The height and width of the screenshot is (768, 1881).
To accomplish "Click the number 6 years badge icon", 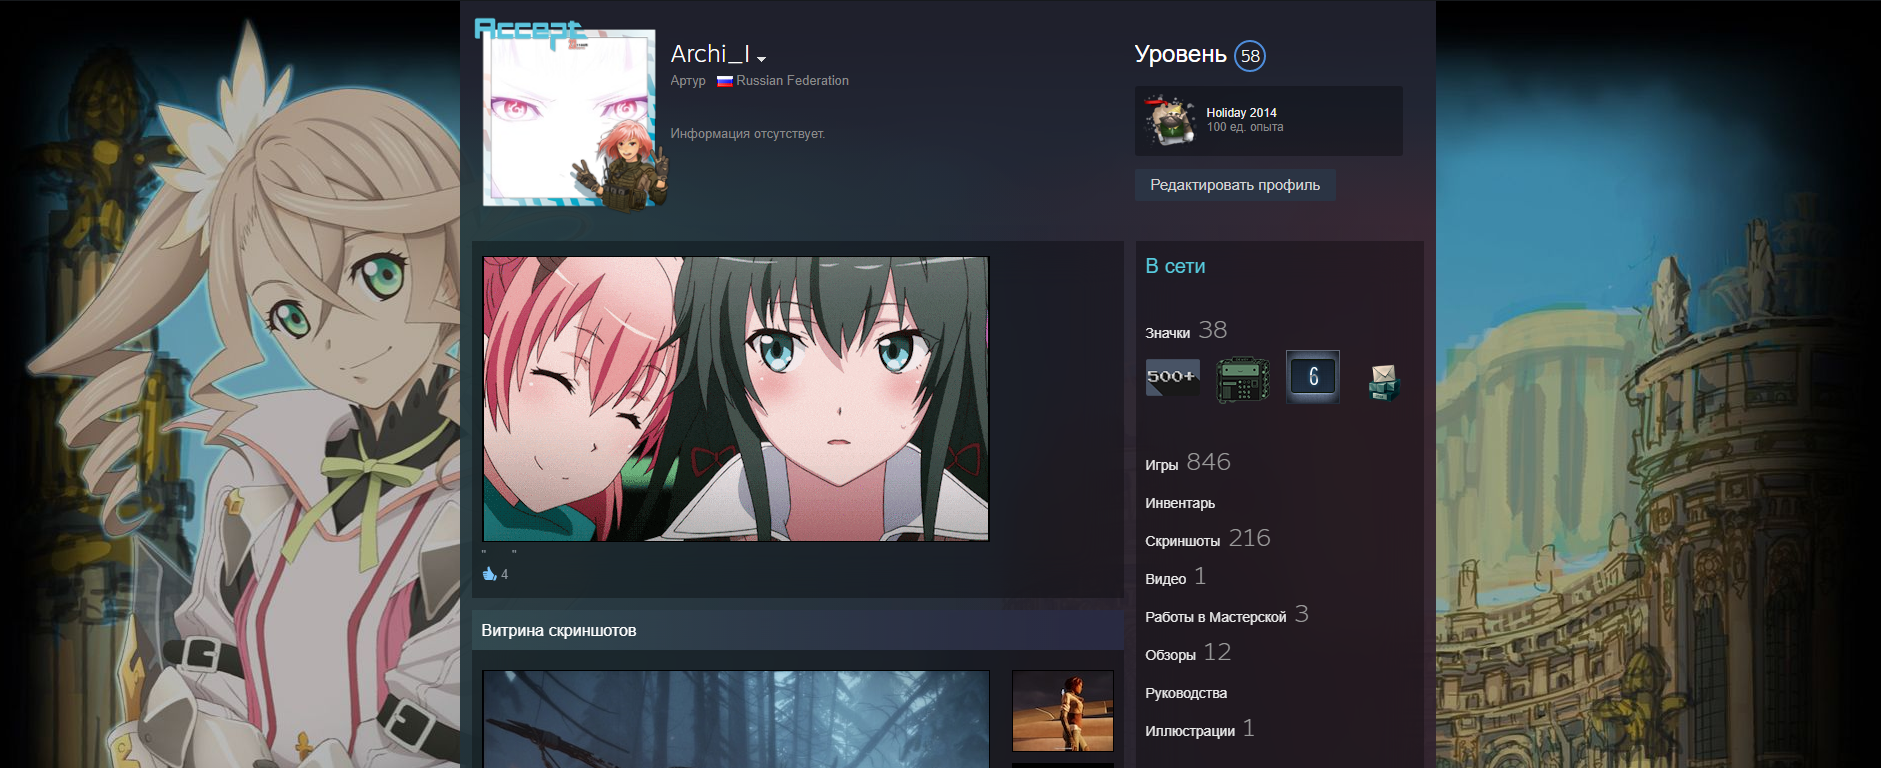I will point(1312,377).
